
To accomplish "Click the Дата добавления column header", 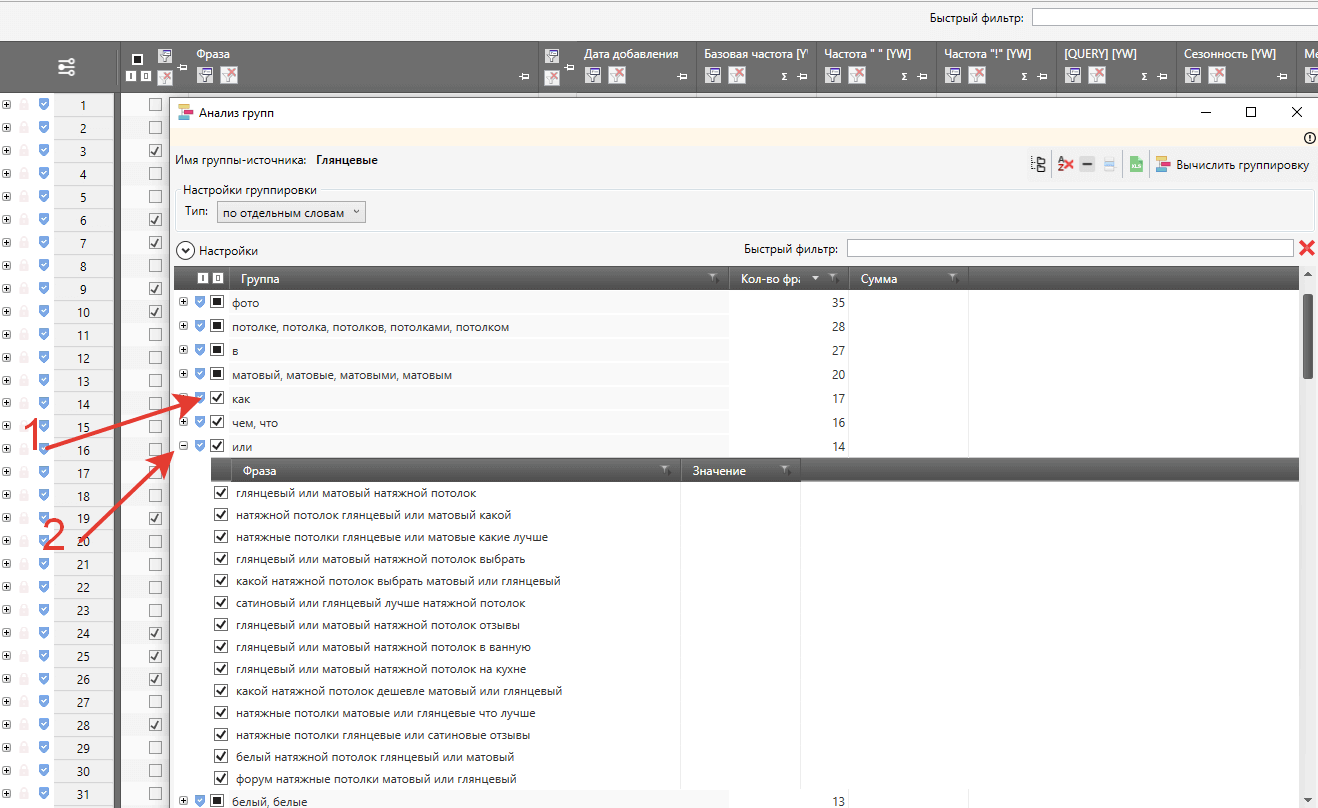I will [x=631, y=54].
